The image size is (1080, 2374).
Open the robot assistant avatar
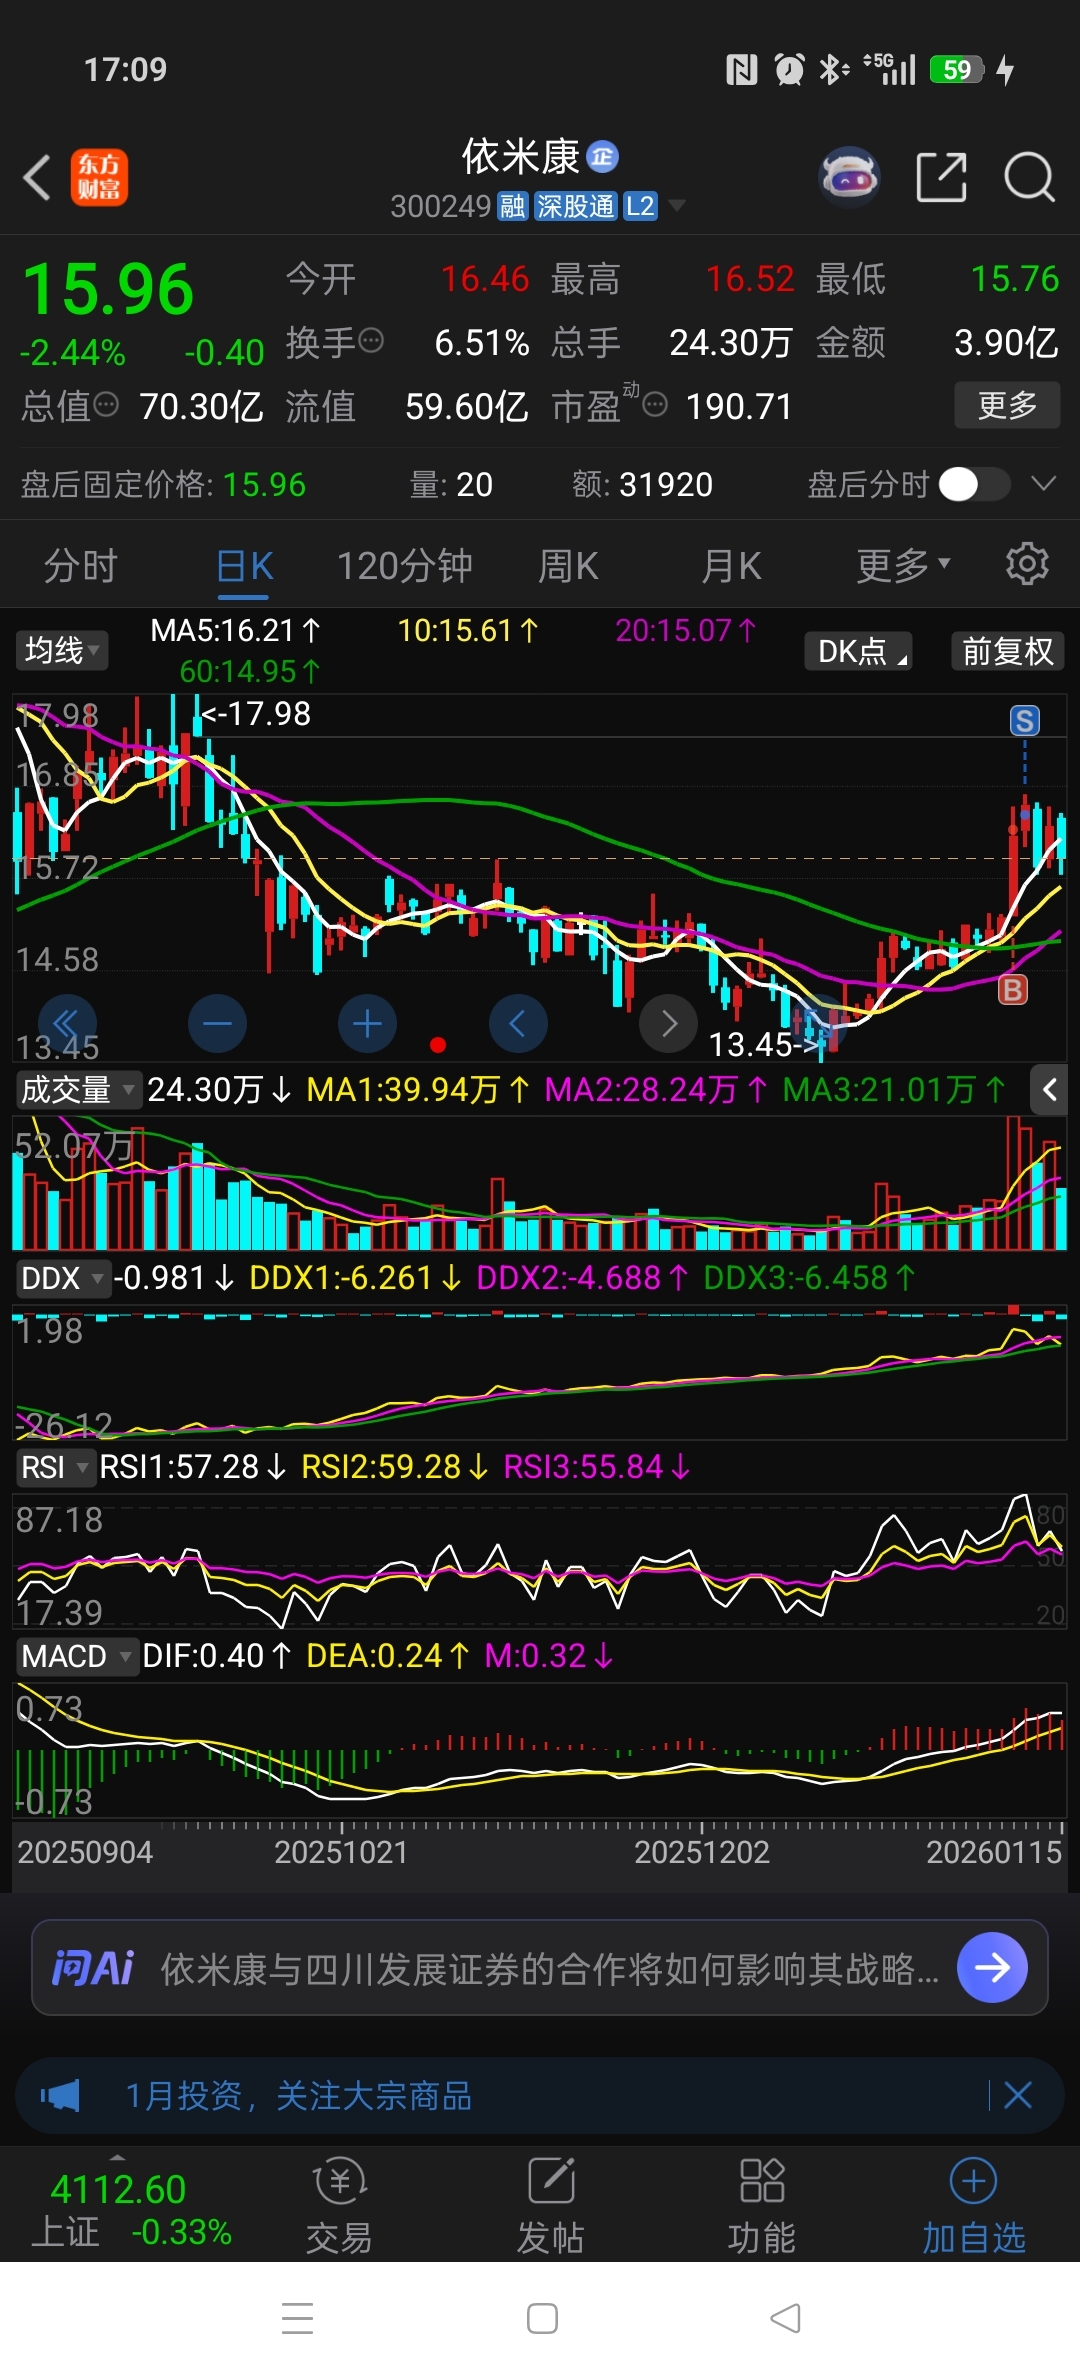point(849,178)
